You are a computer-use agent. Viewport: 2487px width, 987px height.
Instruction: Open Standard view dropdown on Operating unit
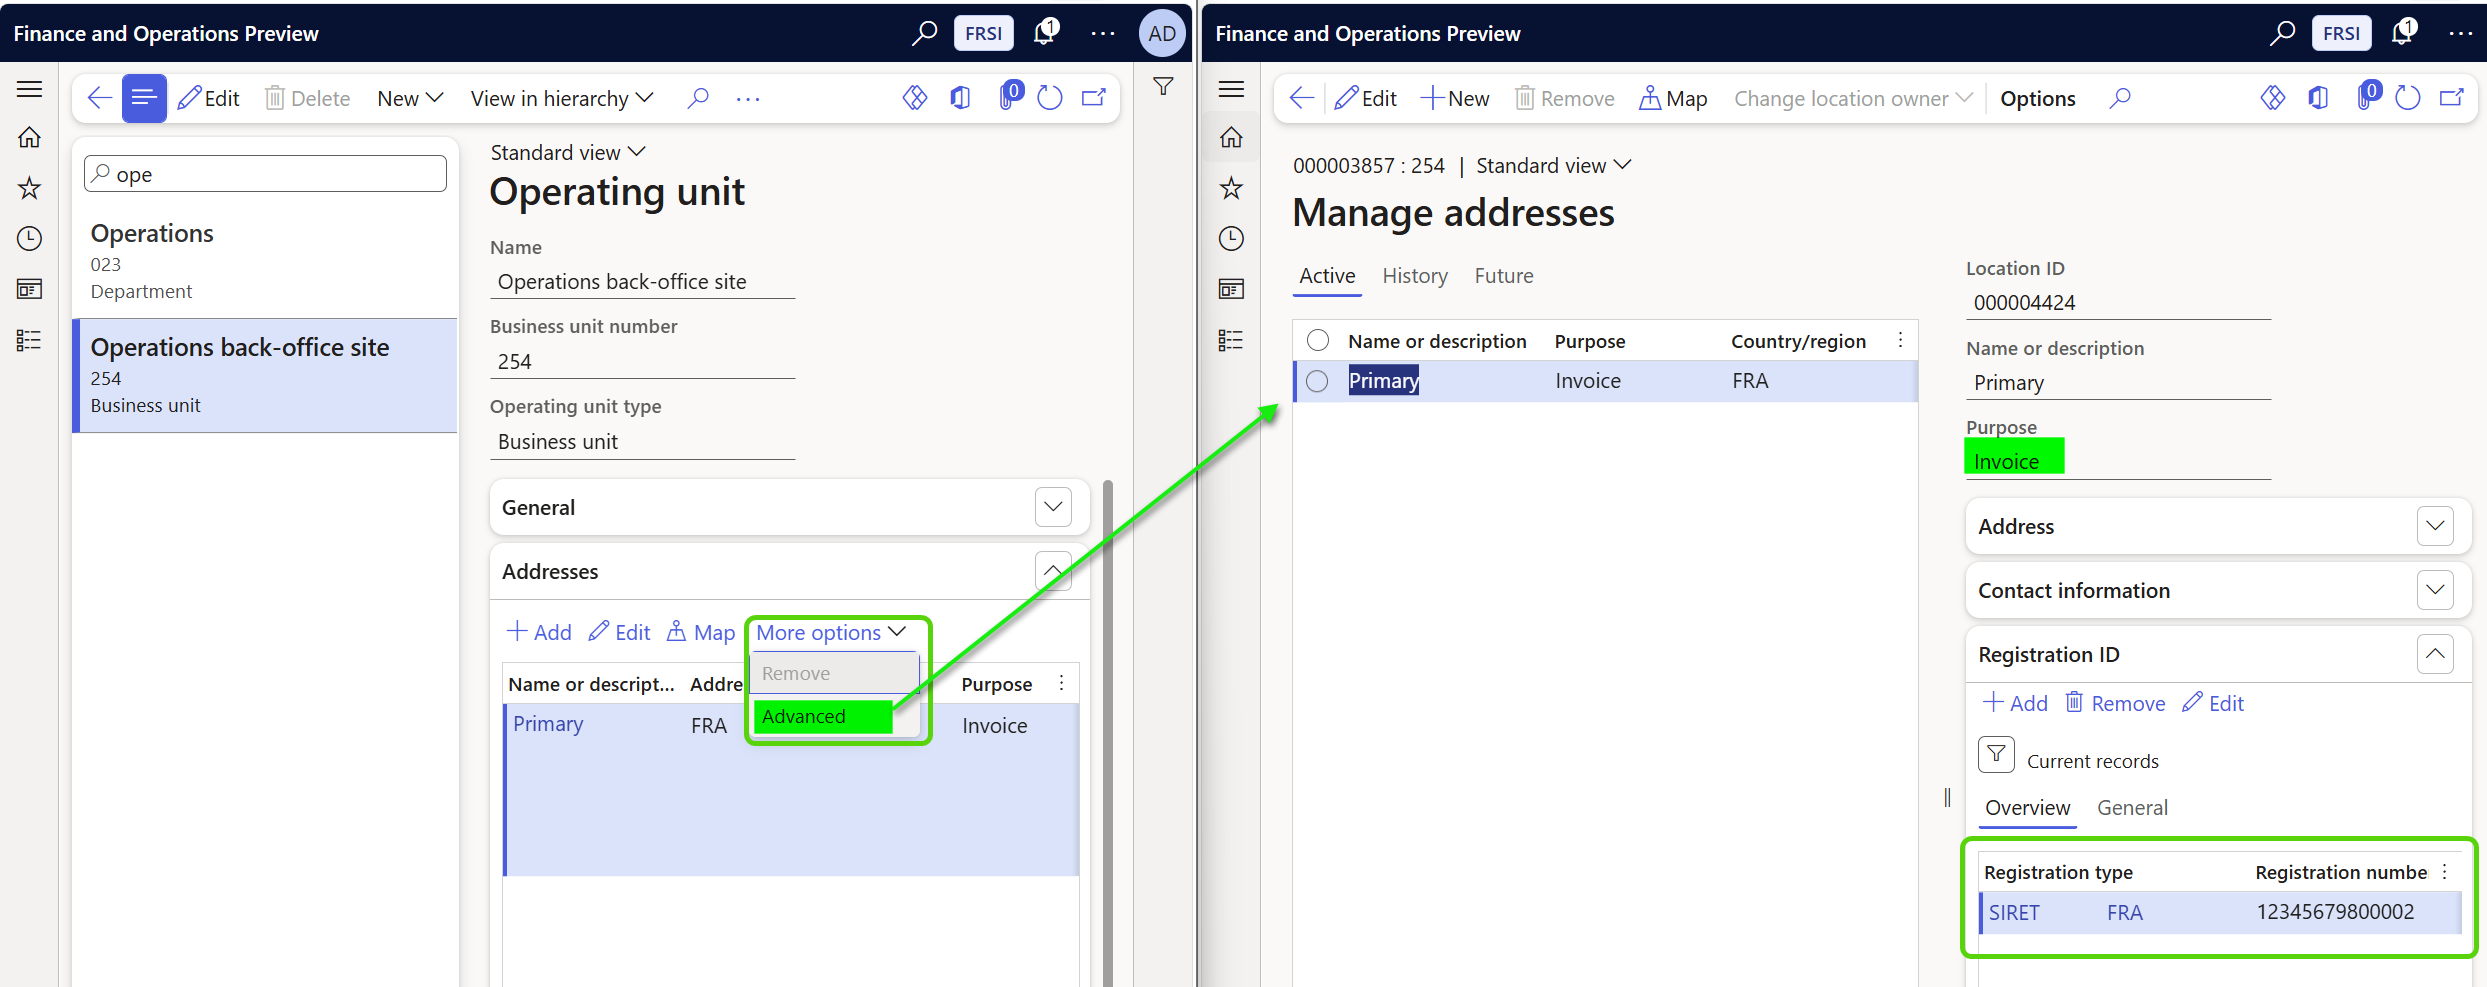click(568, 152)
